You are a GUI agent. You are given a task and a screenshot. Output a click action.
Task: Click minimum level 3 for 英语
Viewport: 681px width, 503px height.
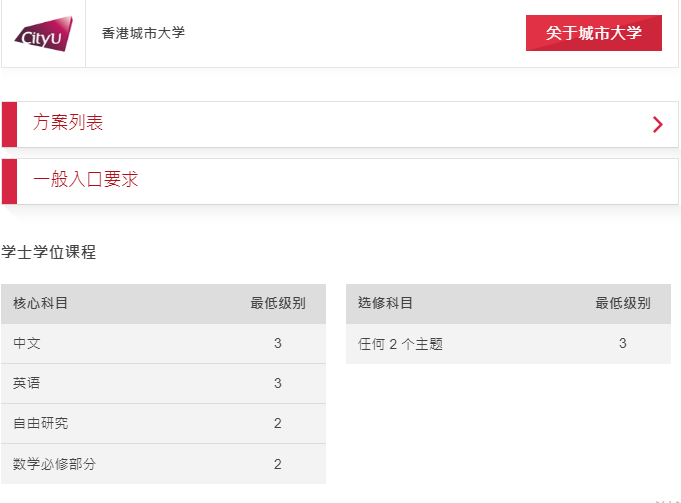coord(278,383)
